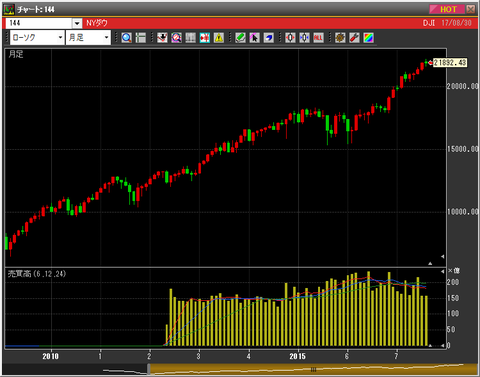Click the up triangle at volume panel bottom
This screenshot has width=480, height=377.
(x=430, y=346)
